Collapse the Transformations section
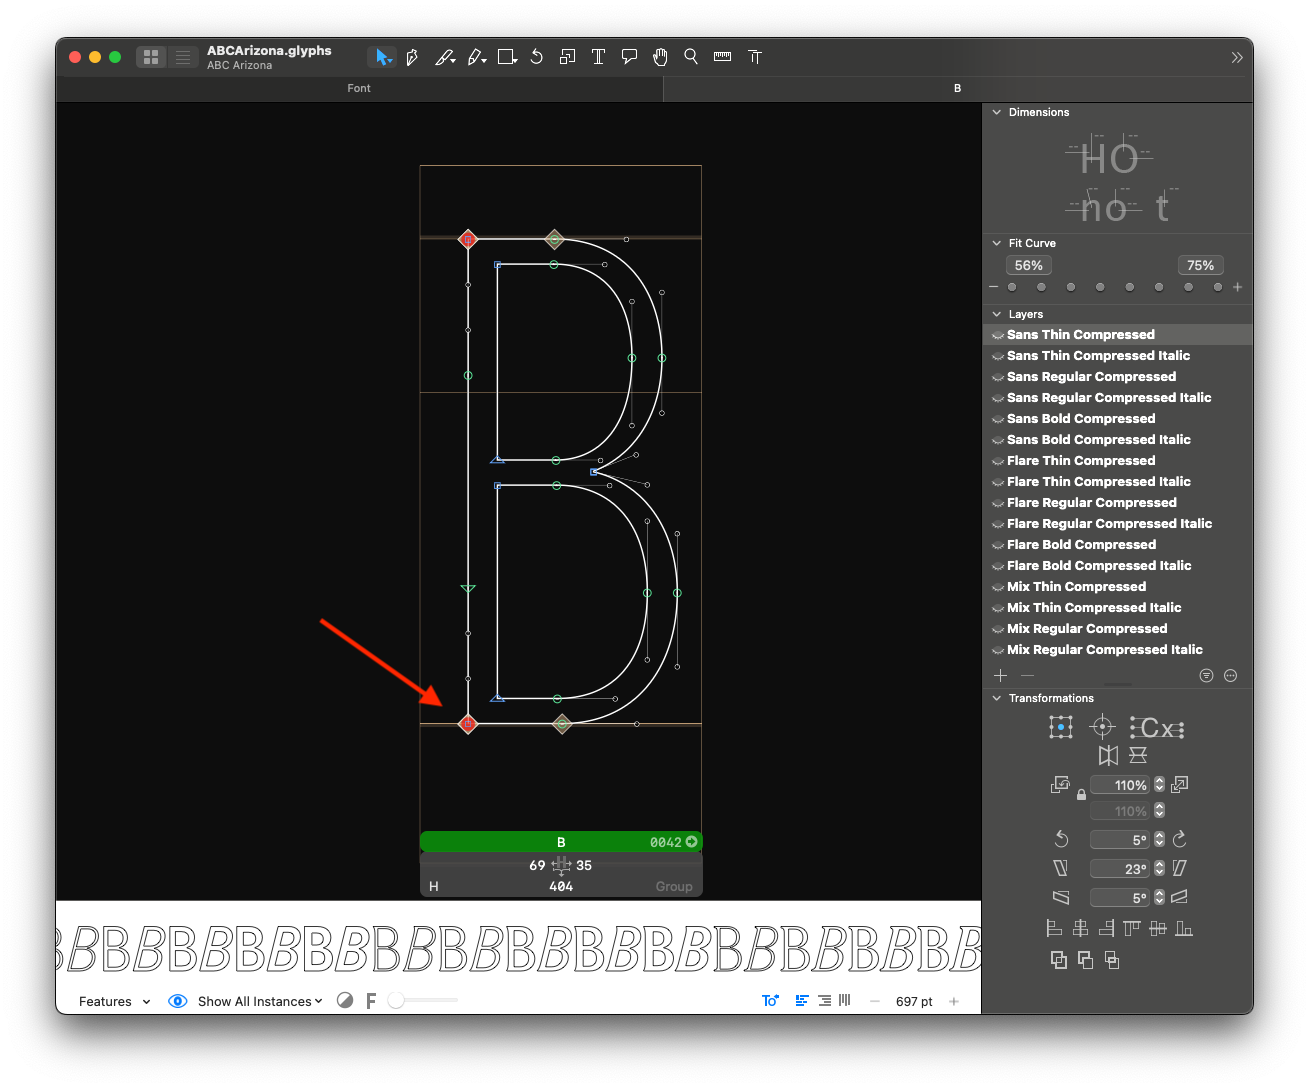The image size is (1309, 1088). point(997,698)
